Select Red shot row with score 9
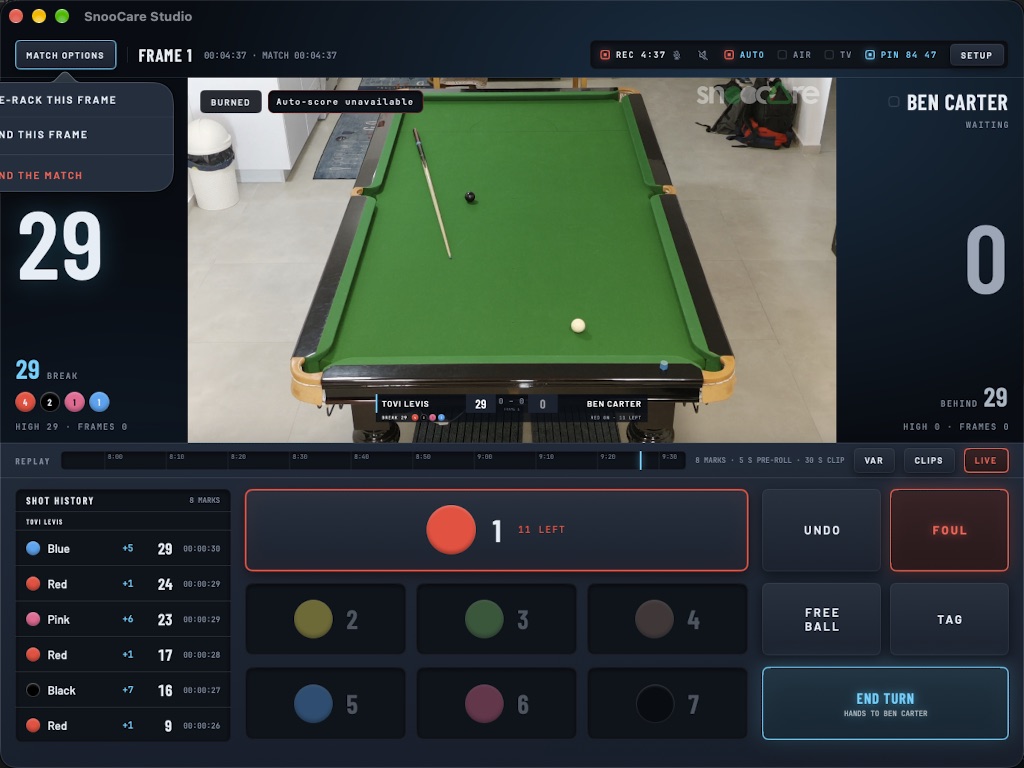The image size is (1024, 768). pos(123,726)
